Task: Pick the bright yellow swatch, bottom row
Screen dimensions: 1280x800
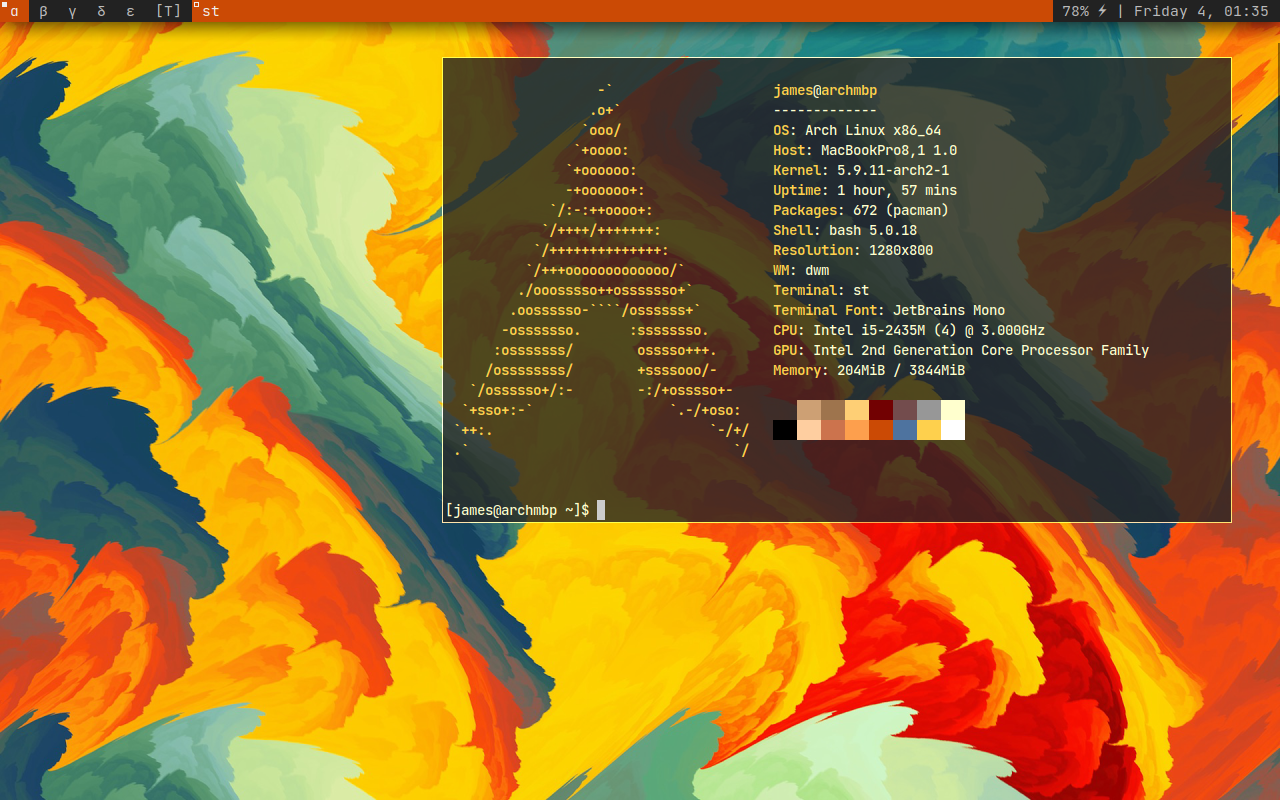Action: coord(929,430)
